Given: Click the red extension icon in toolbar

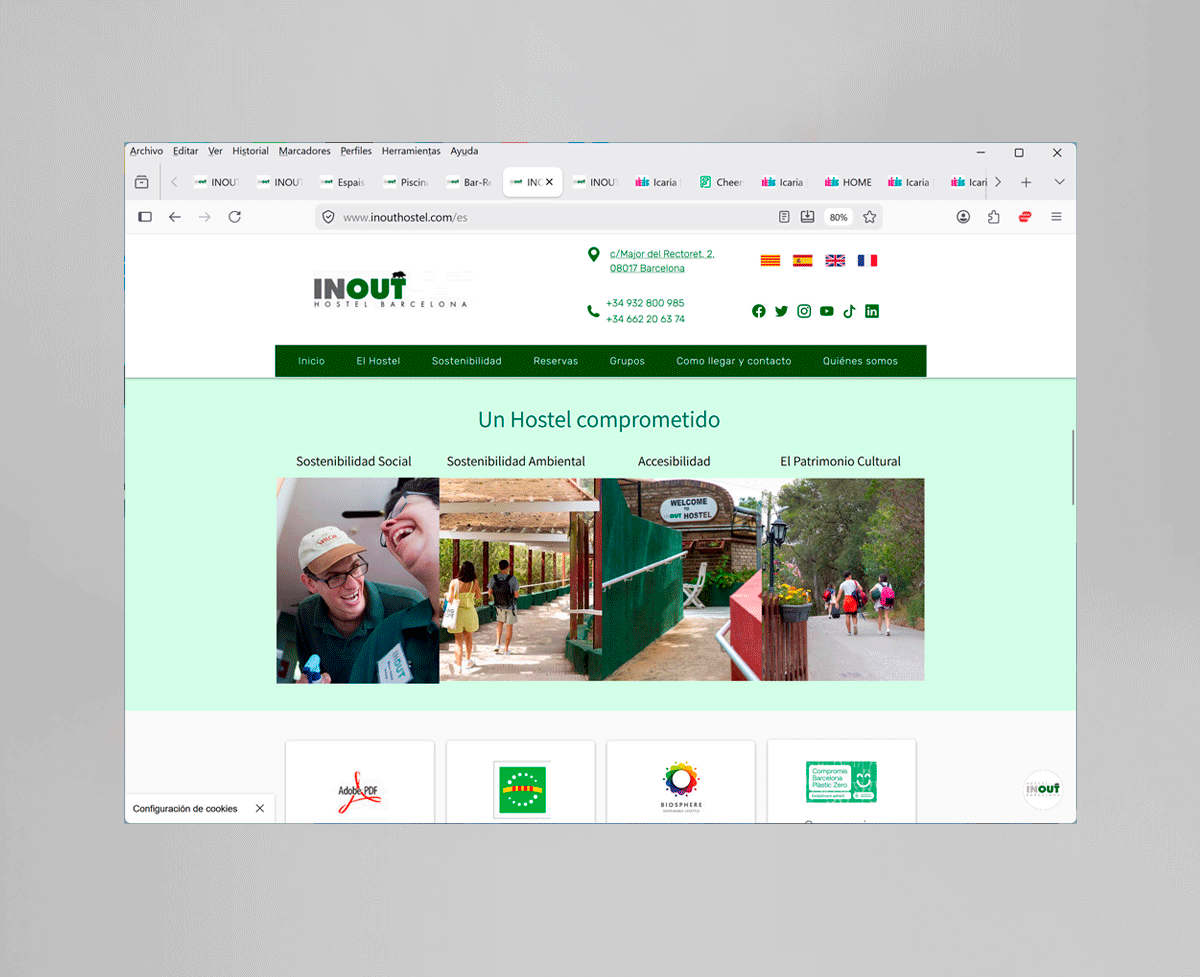Looking at the screenshot, I should (1025, 216).
